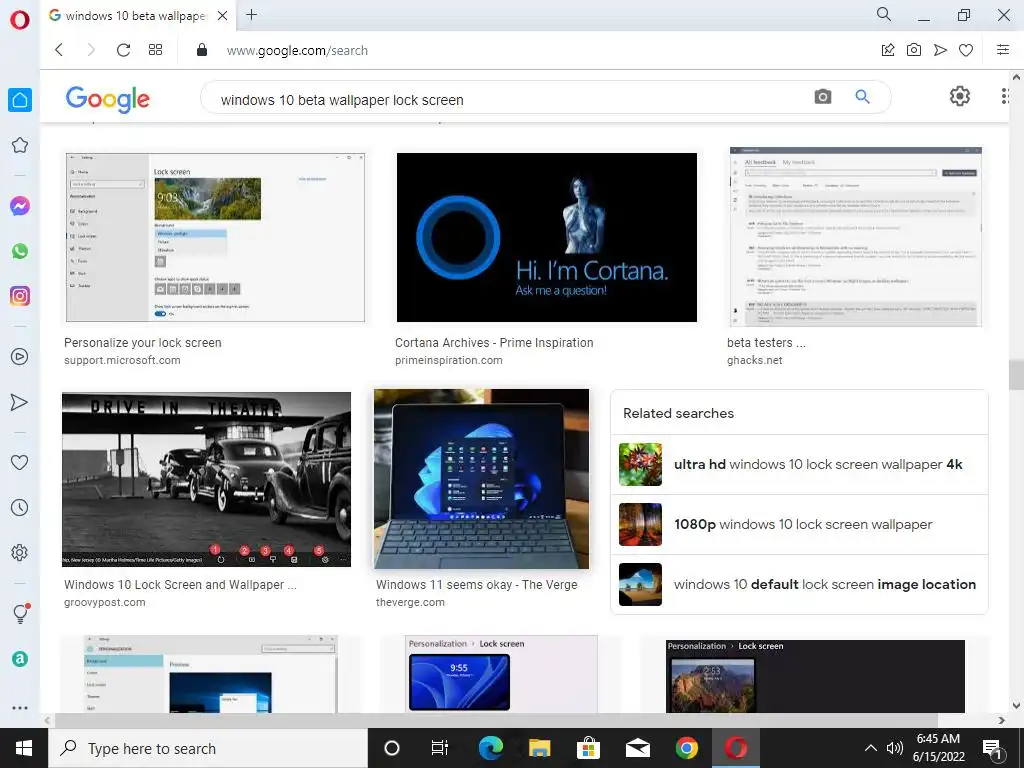Open the Hi I'm Cortana image
This screenshot has width=1024, height=768.
[x=547, y=237]
